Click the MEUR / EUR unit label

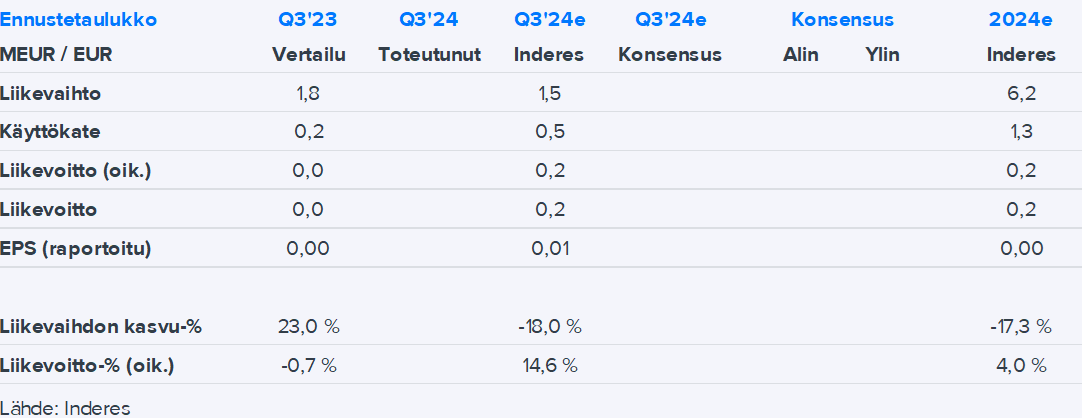click(x=57, y=55)
